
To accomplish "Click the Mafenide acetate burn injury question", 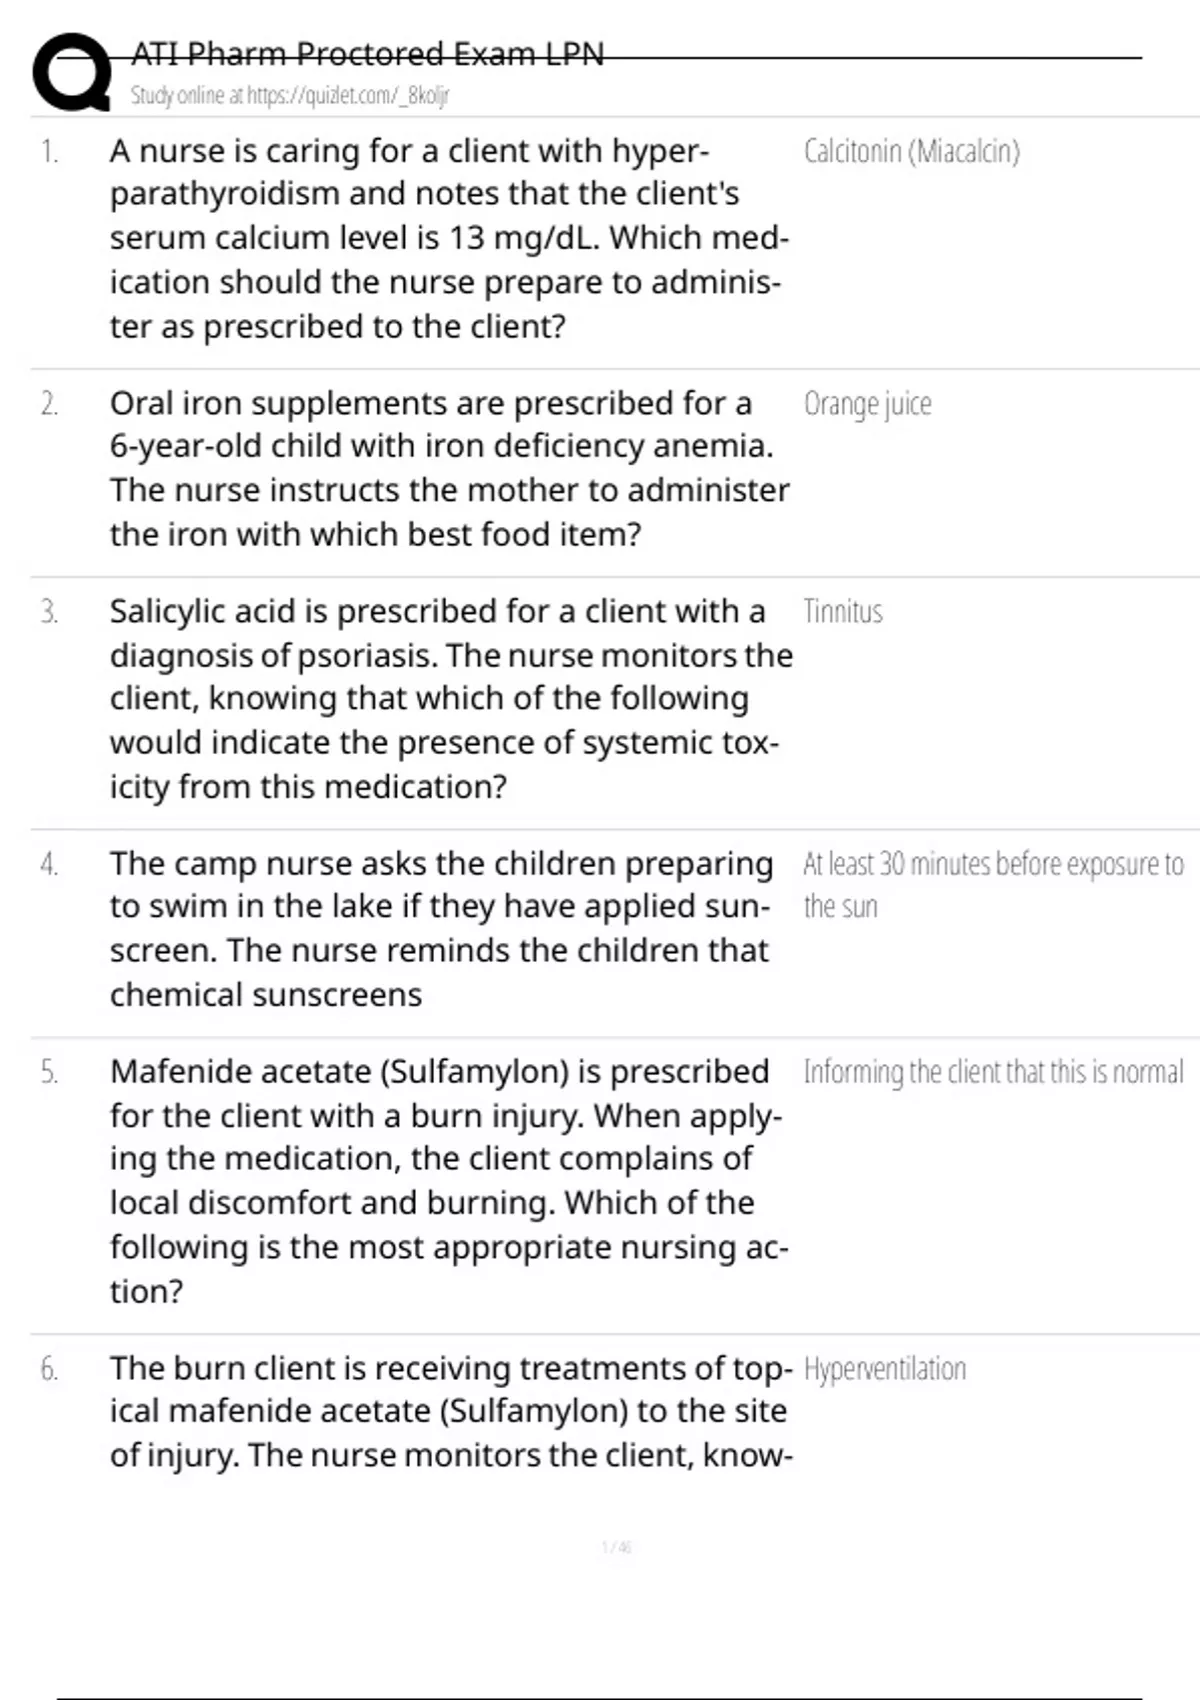I will tap(449, 1180).
